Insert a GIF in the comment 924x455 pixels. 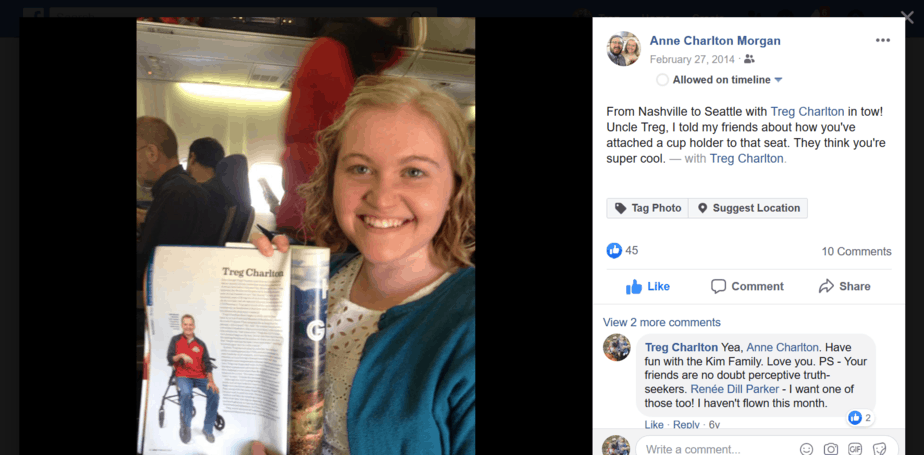[854, 449]
